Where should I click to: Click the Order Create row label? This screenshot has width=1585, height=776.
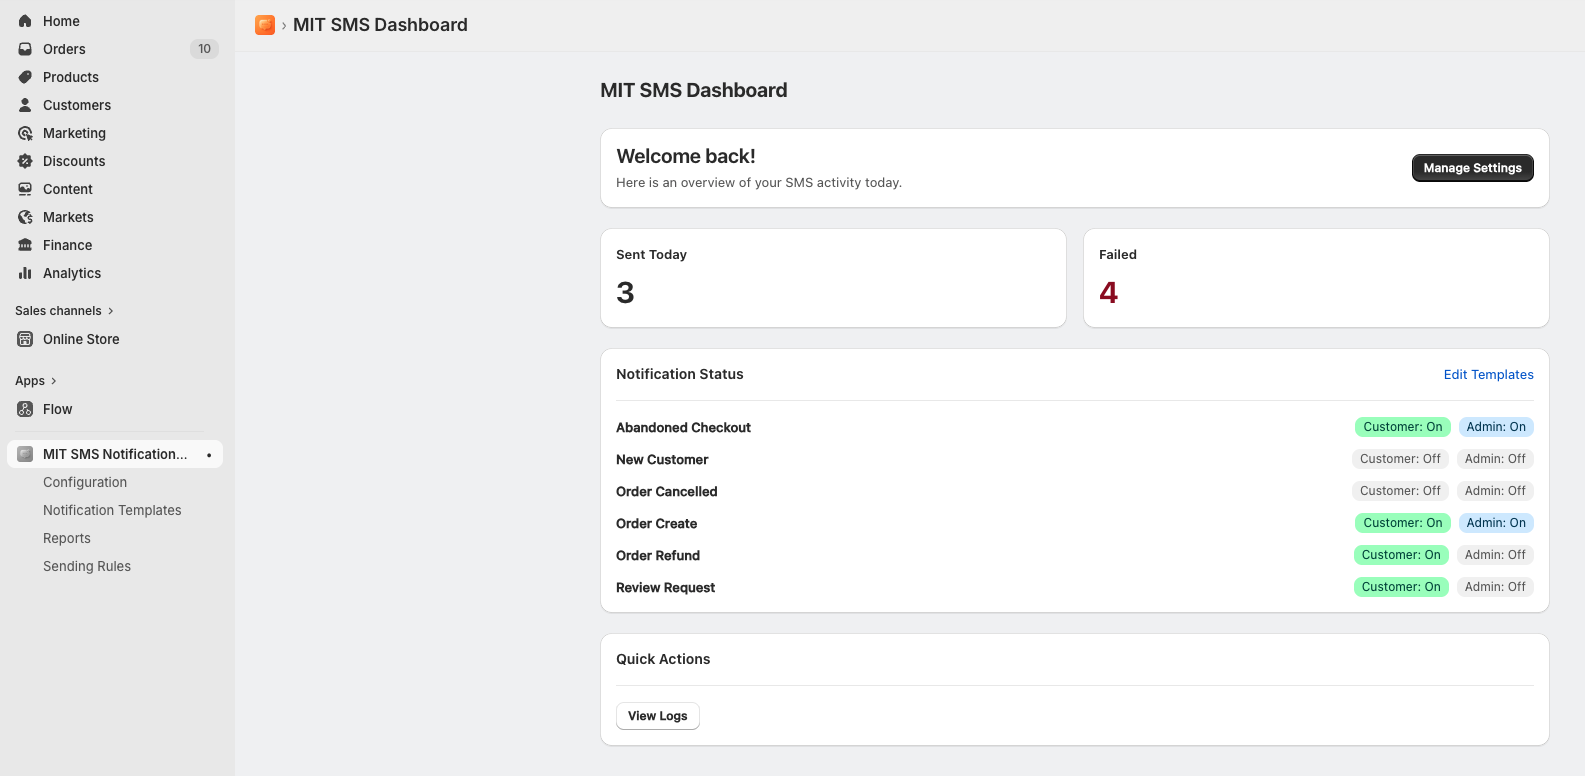coord(657,524)
